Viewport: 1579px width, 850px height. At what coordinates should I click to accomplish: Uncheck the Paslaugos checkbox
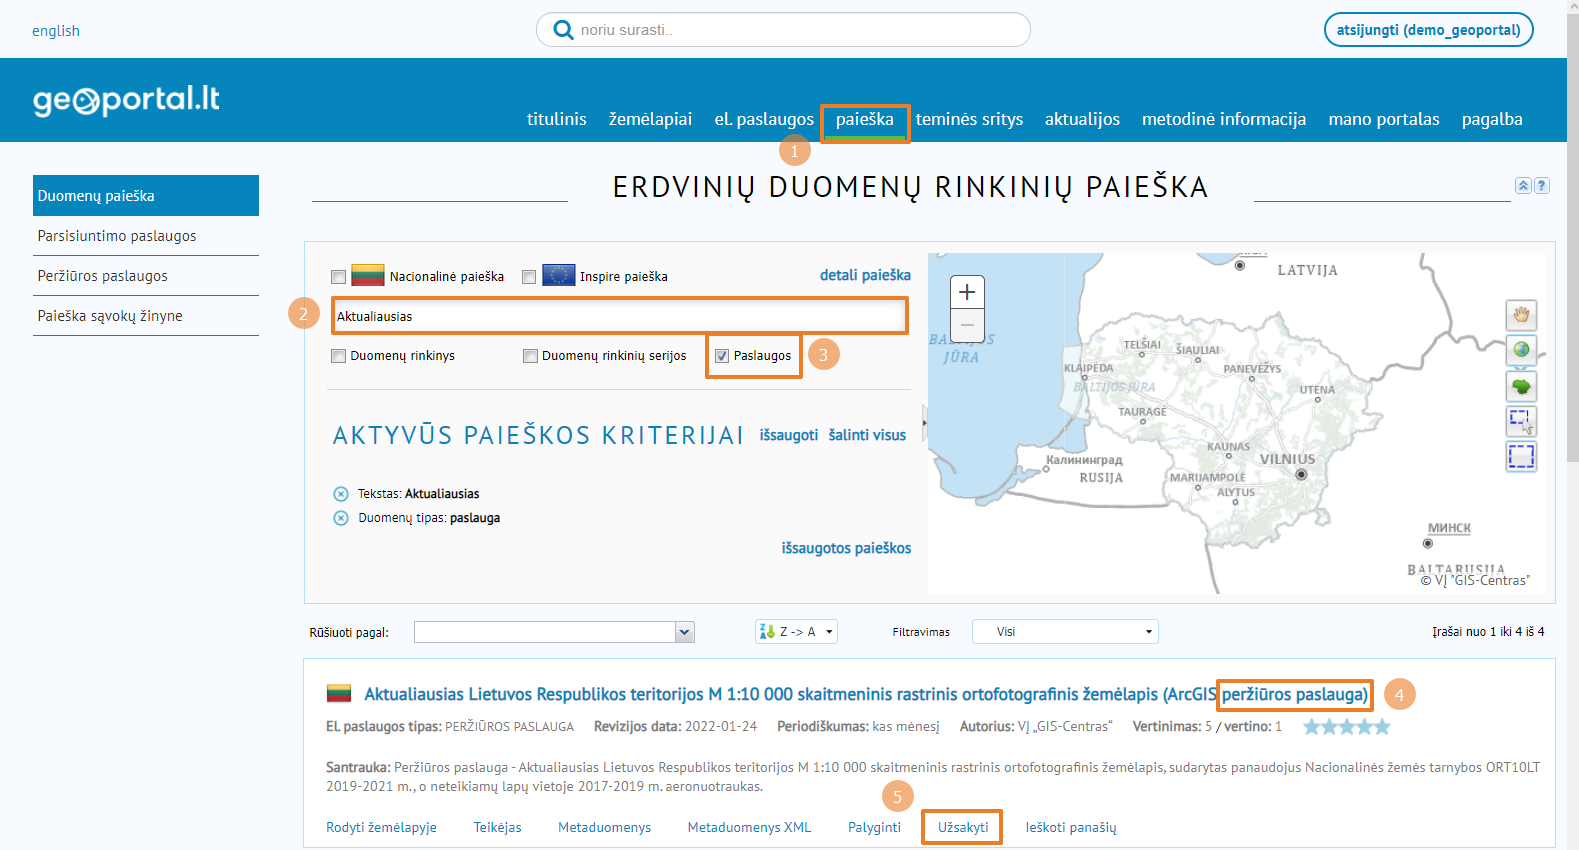(x=722, y=356)
